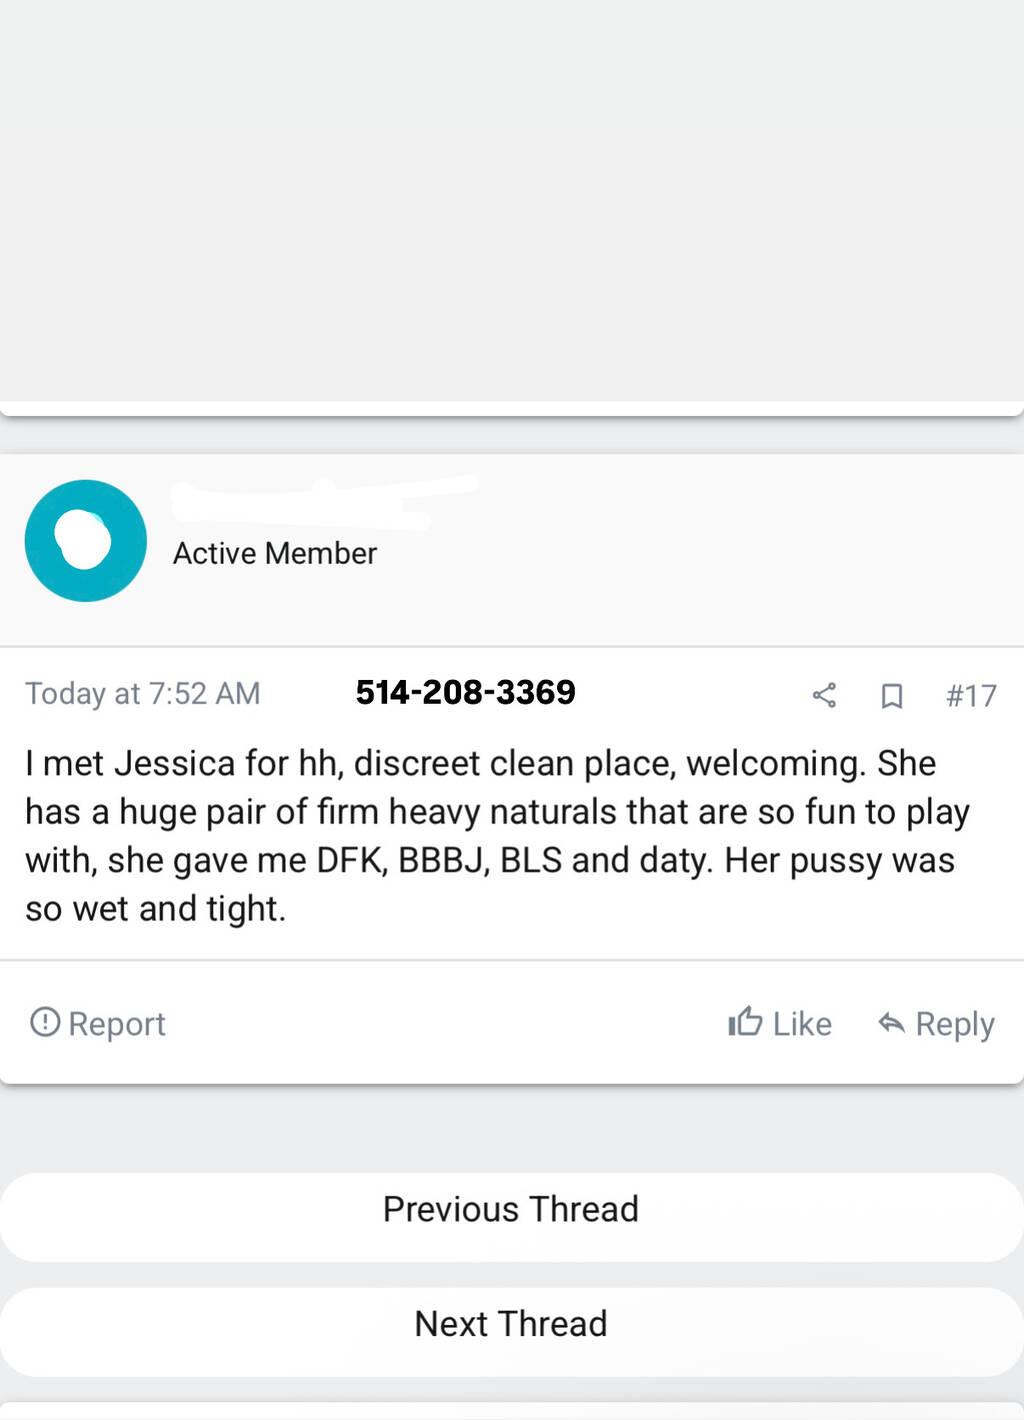Navigate to the Next Thread
Viewport: 1024px width, 1420px height.
point(511,1324)
